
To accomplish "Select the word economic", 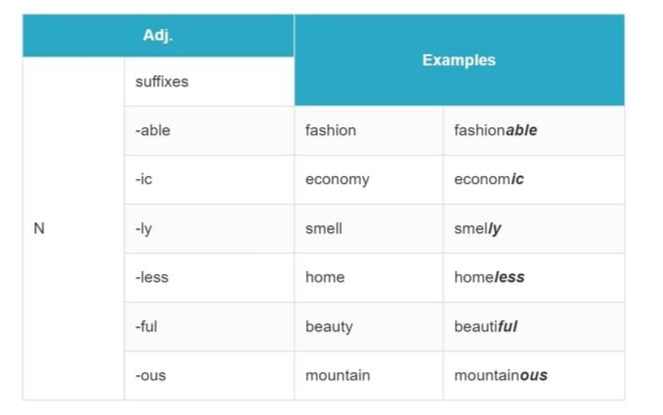I will point(489,179).
